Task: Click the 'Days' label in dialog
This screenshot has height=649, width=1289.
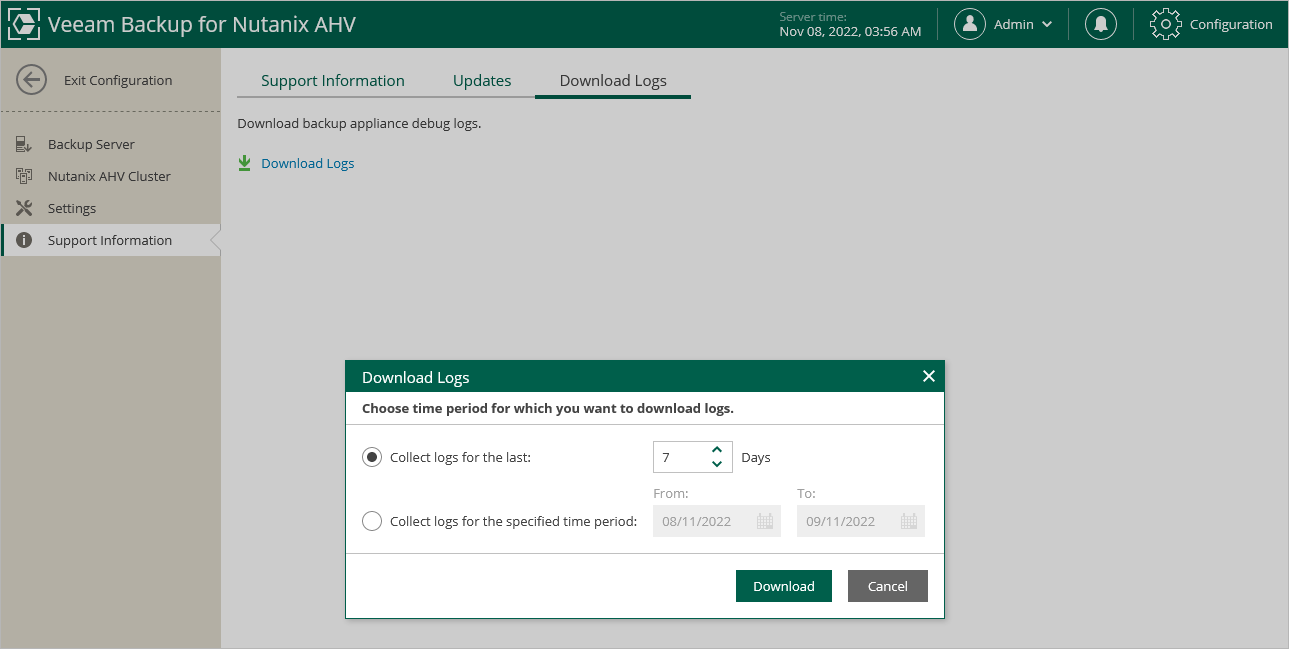Action: [756, 457]
